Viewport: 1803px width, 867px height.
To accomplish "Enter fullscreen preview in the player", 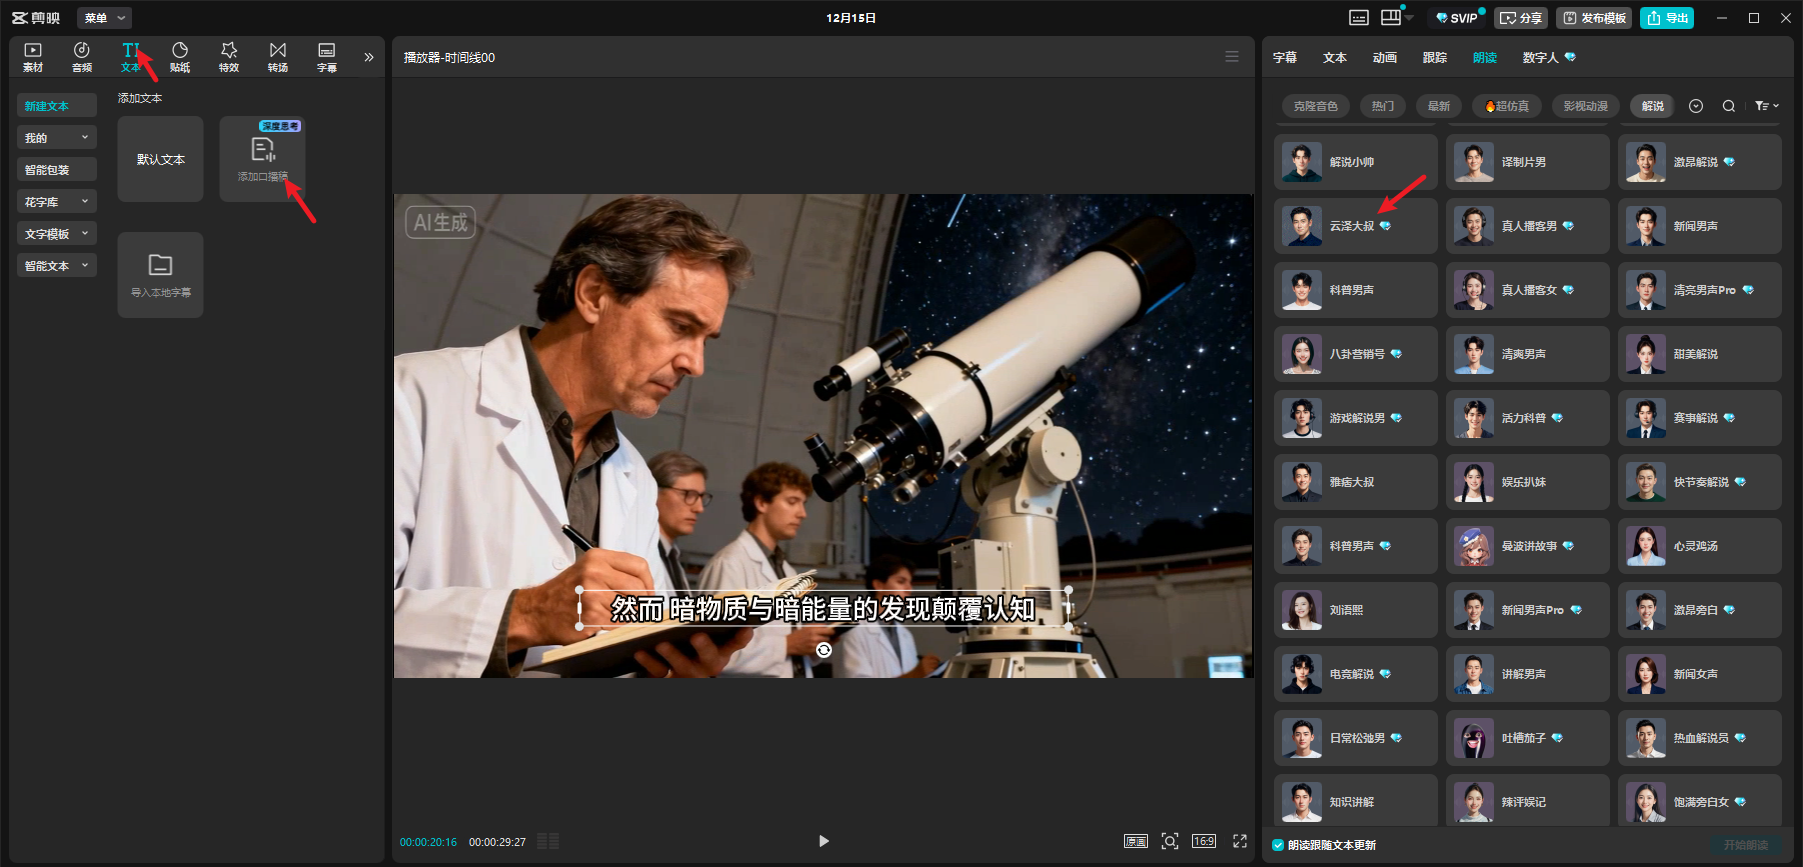I will click(1240, 841).
